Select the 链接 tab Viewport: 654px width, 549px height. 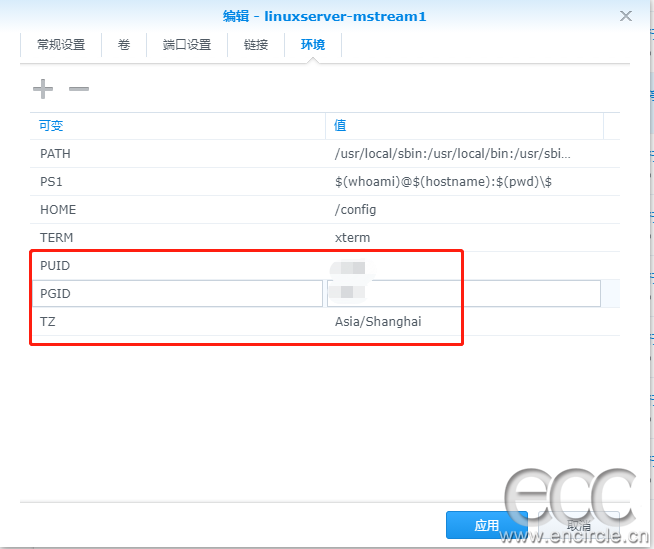tap(256, 45)
